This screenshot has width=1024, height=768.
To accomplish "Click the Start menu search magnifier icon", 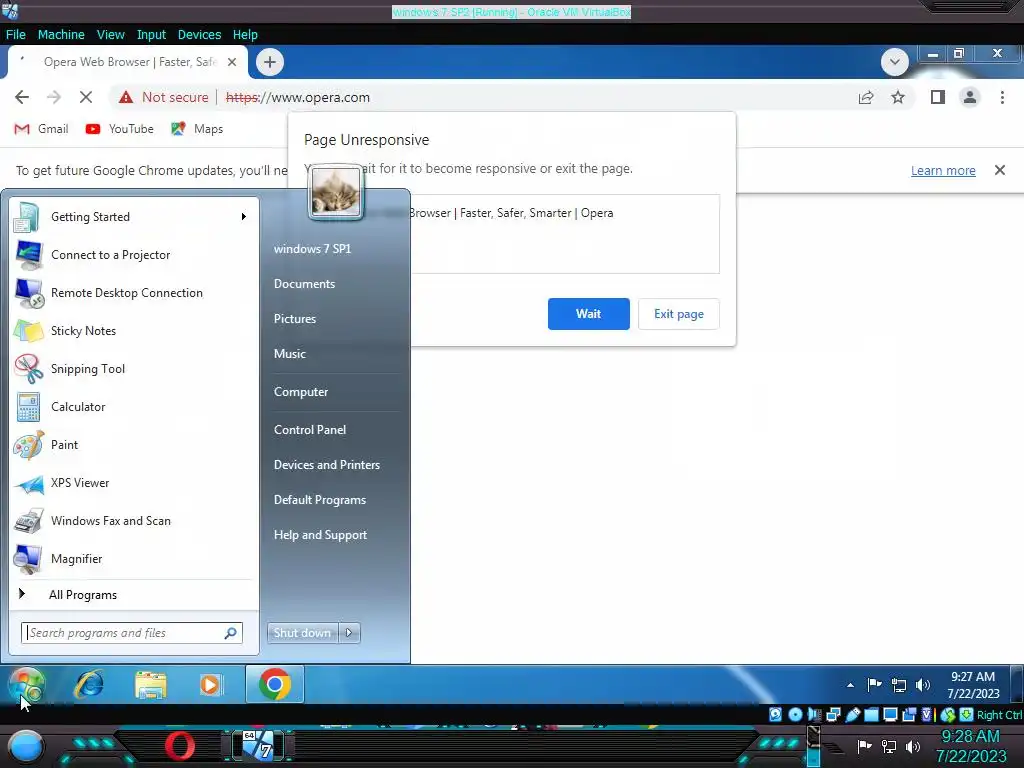I will click(x=231, y=633).
